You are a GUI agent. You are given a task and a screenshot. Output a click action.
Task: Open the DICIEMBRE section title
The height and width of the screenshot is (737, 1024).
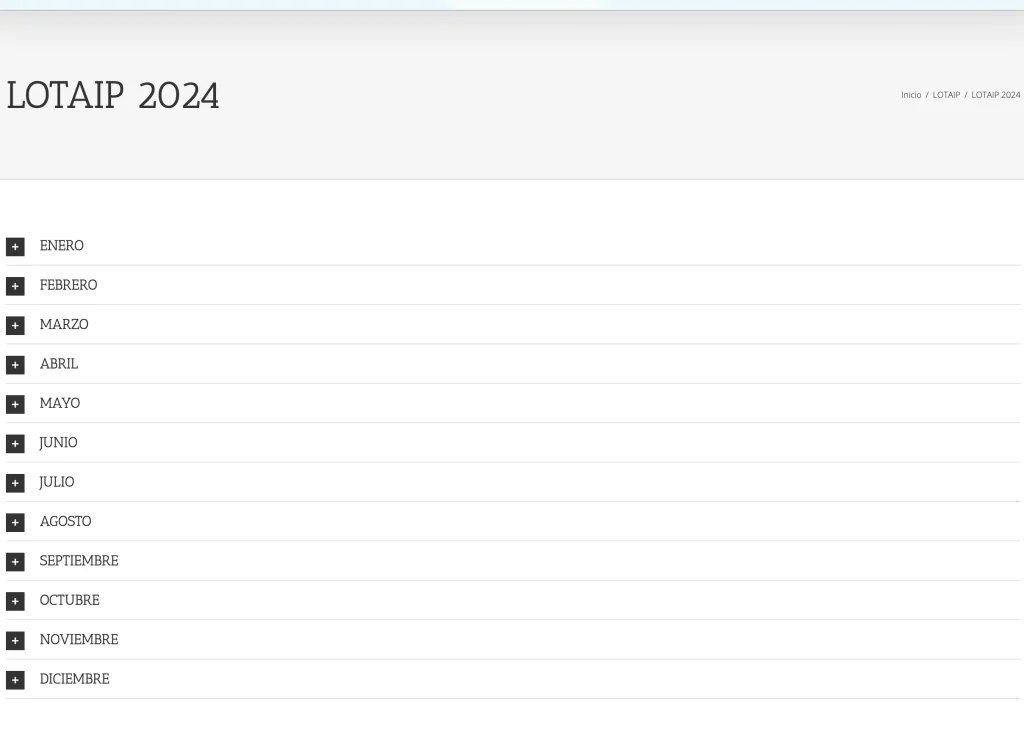tap(74, 679)
